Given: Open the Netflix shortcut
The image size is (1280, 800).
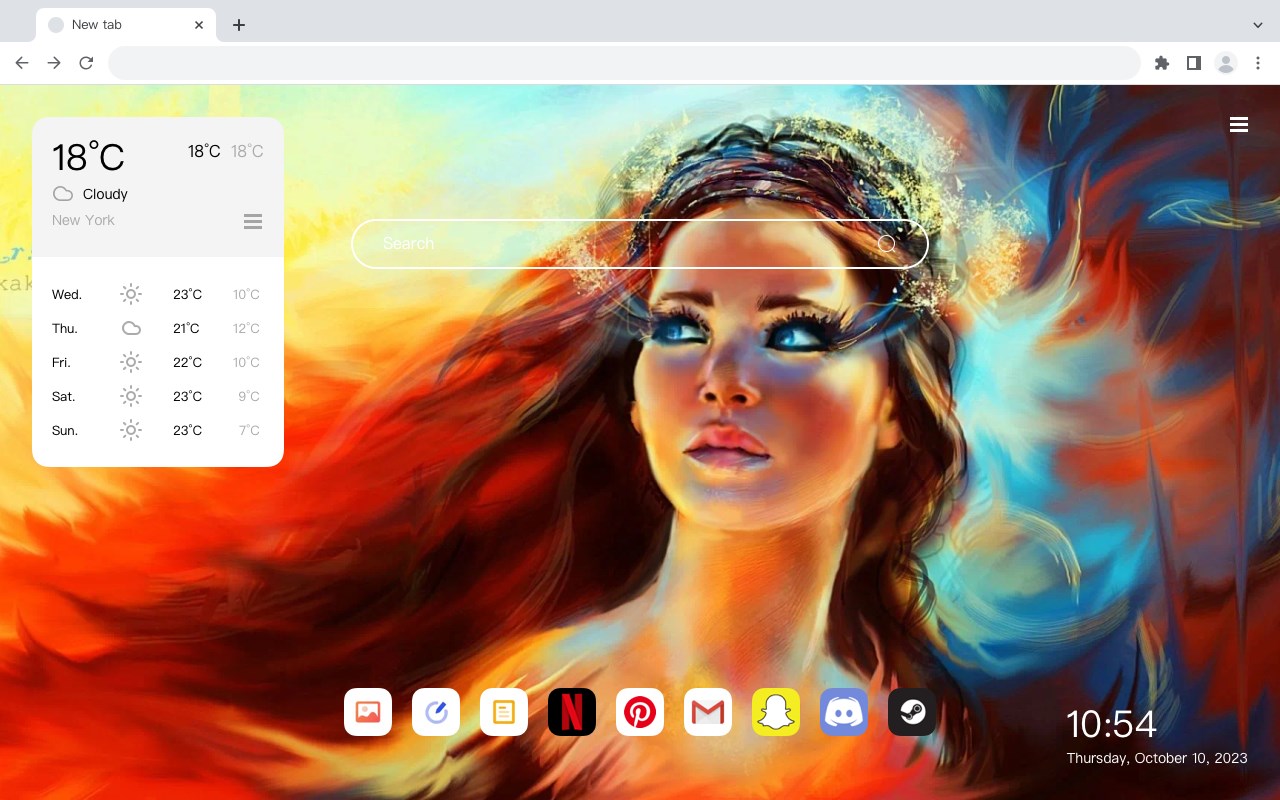Looking at the screenshot, I should pos(572,712).
